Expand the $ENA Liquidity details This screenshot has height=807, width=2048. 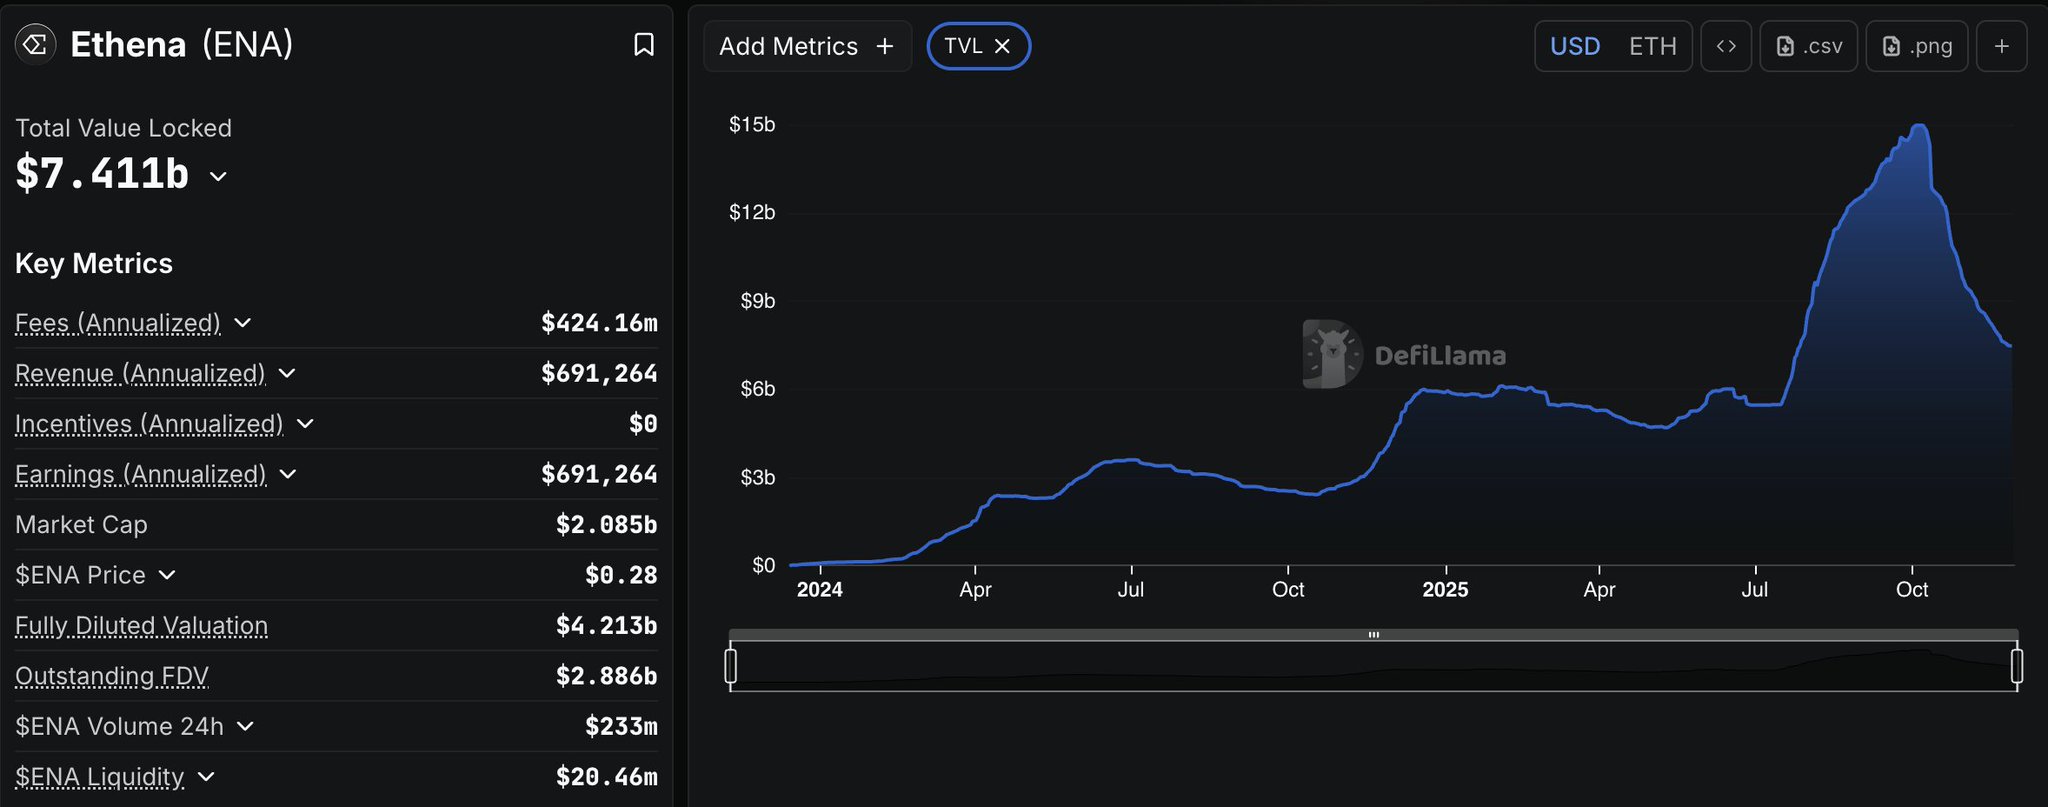click(x=206, y=777)
